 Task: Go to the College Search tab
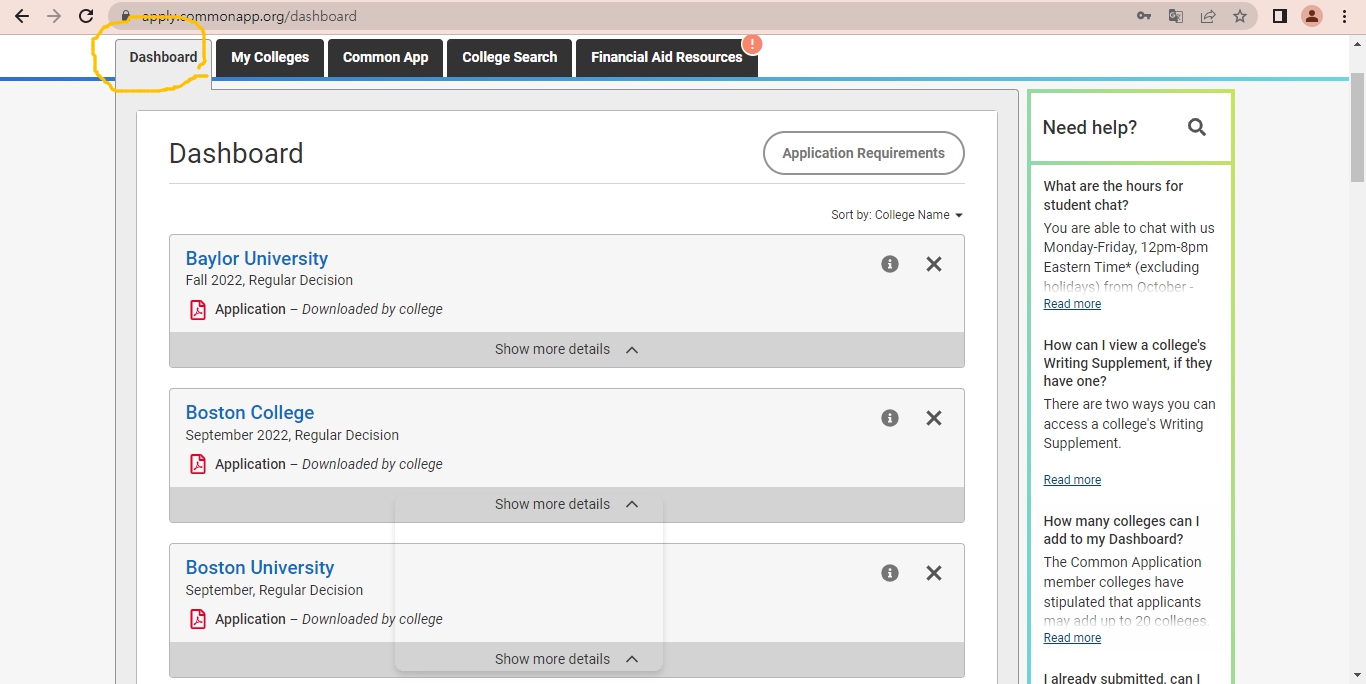pyautogui.click(x=509, y=57)
